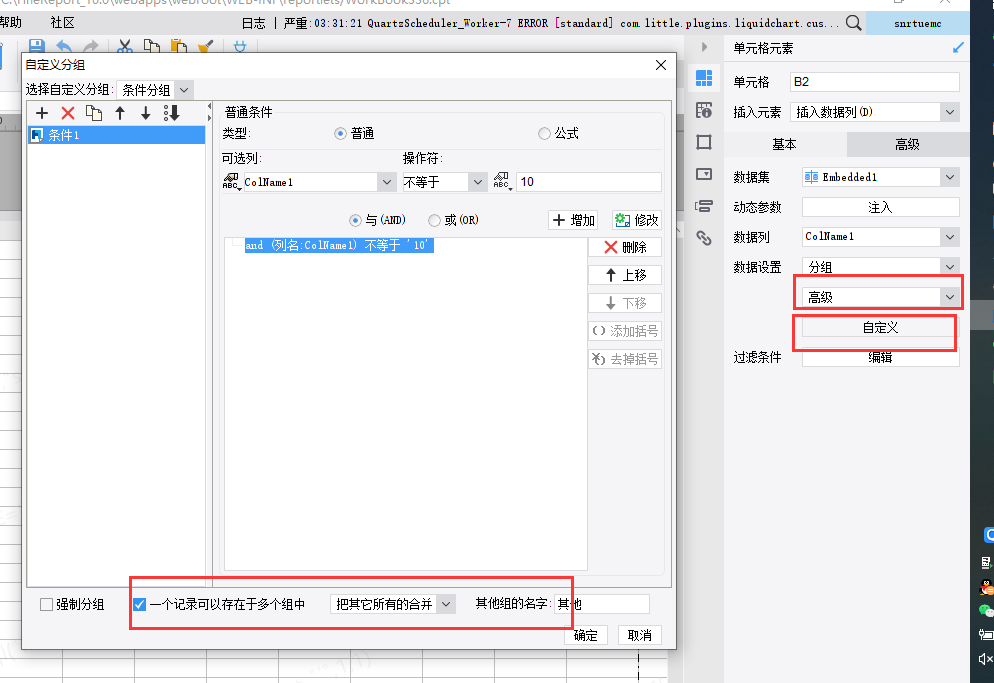Uncheck 一个记录可以存在于多个组中 checkbox
This screenshot has width=994, height=683.
139,604
